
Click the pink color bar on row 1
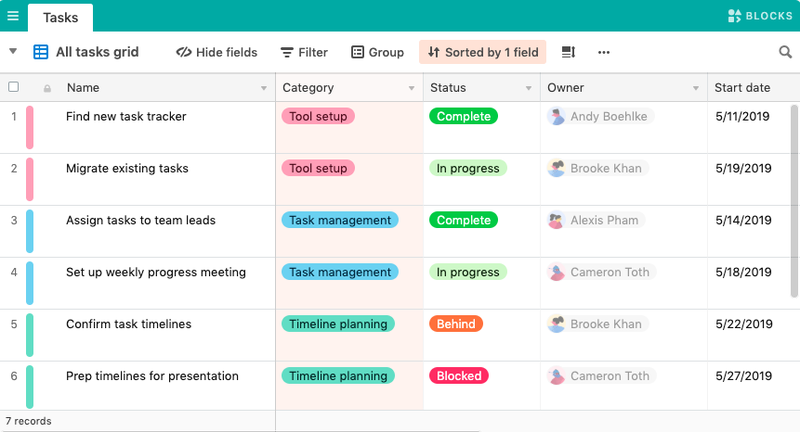pos(30,128)
